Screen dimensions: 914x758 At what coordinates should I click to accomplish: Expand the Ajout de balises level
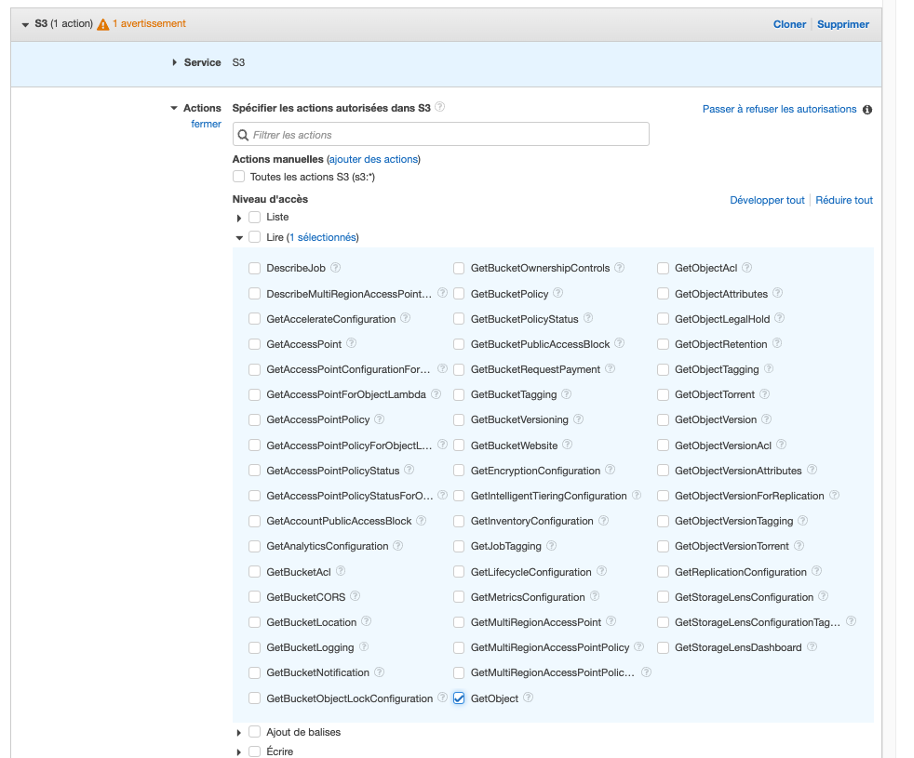(x=239, y=733)
